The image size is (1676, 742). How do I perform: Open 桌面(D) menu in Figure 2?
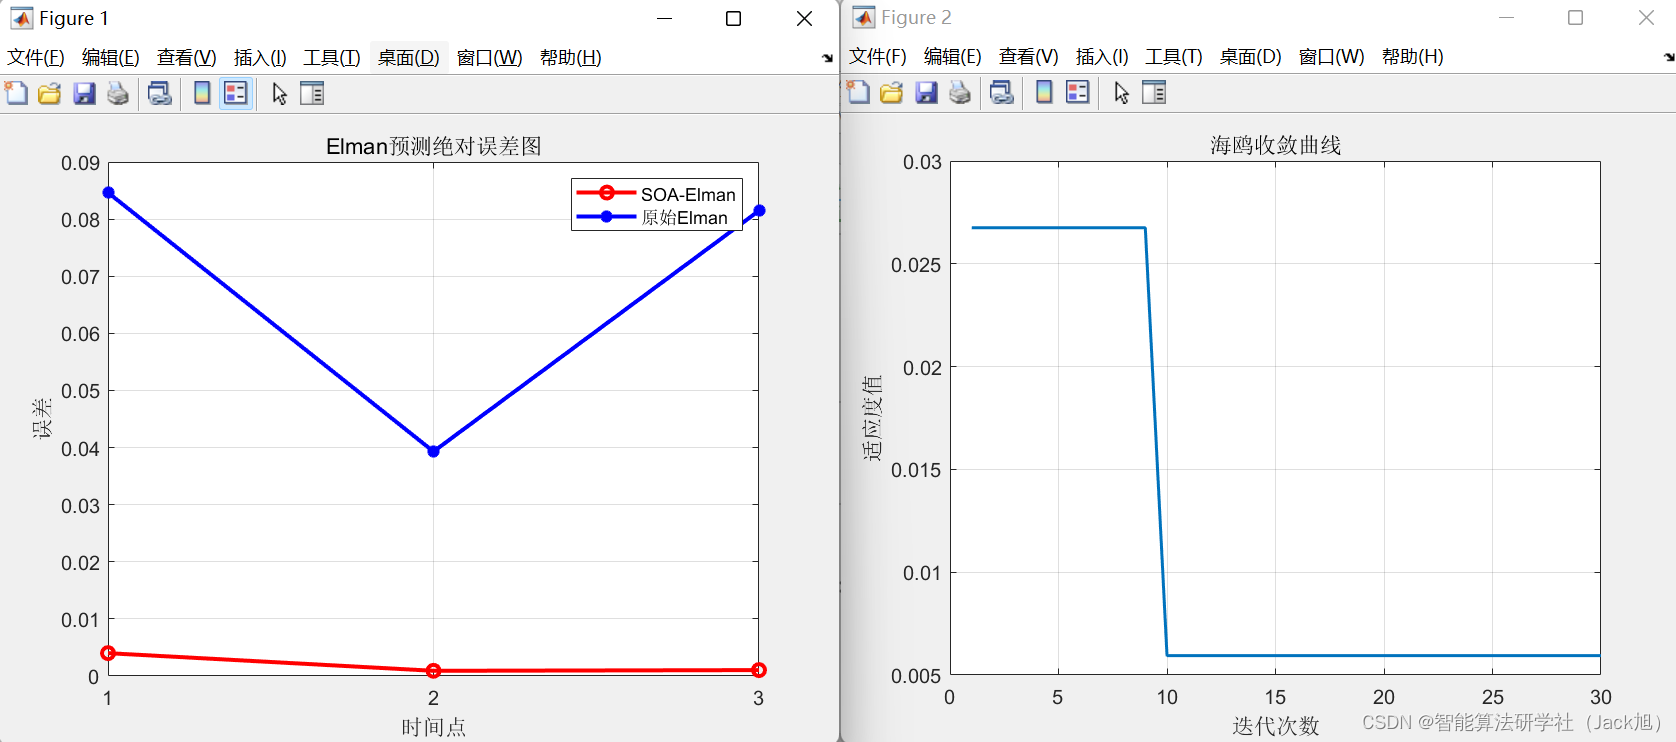[1251, 57]
